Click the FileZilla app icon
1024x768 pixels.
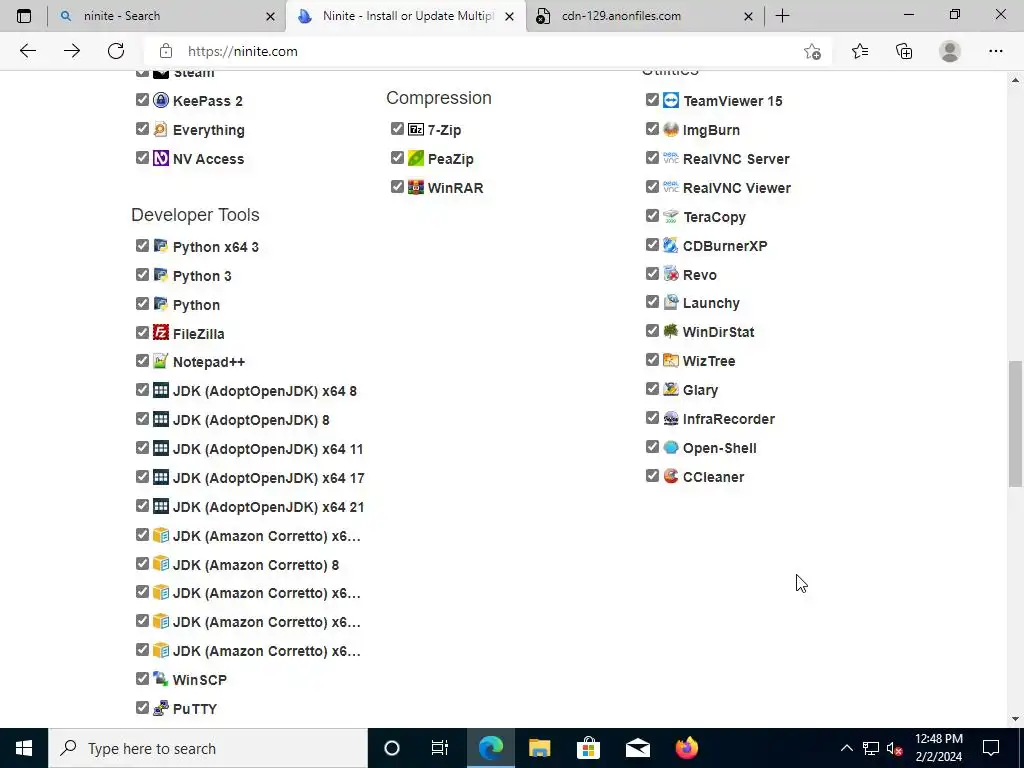pos(161,332)
